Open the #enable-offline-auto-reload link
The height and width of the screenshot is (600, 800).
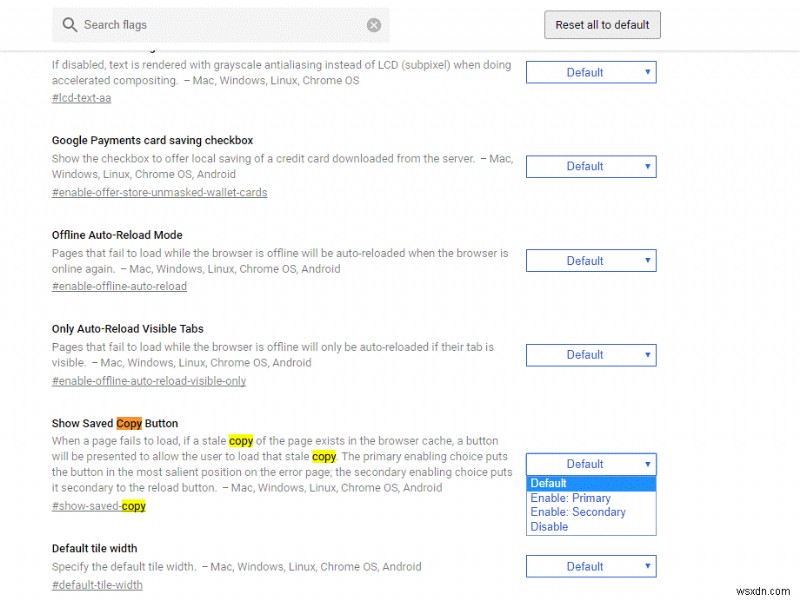pos(119,286)
